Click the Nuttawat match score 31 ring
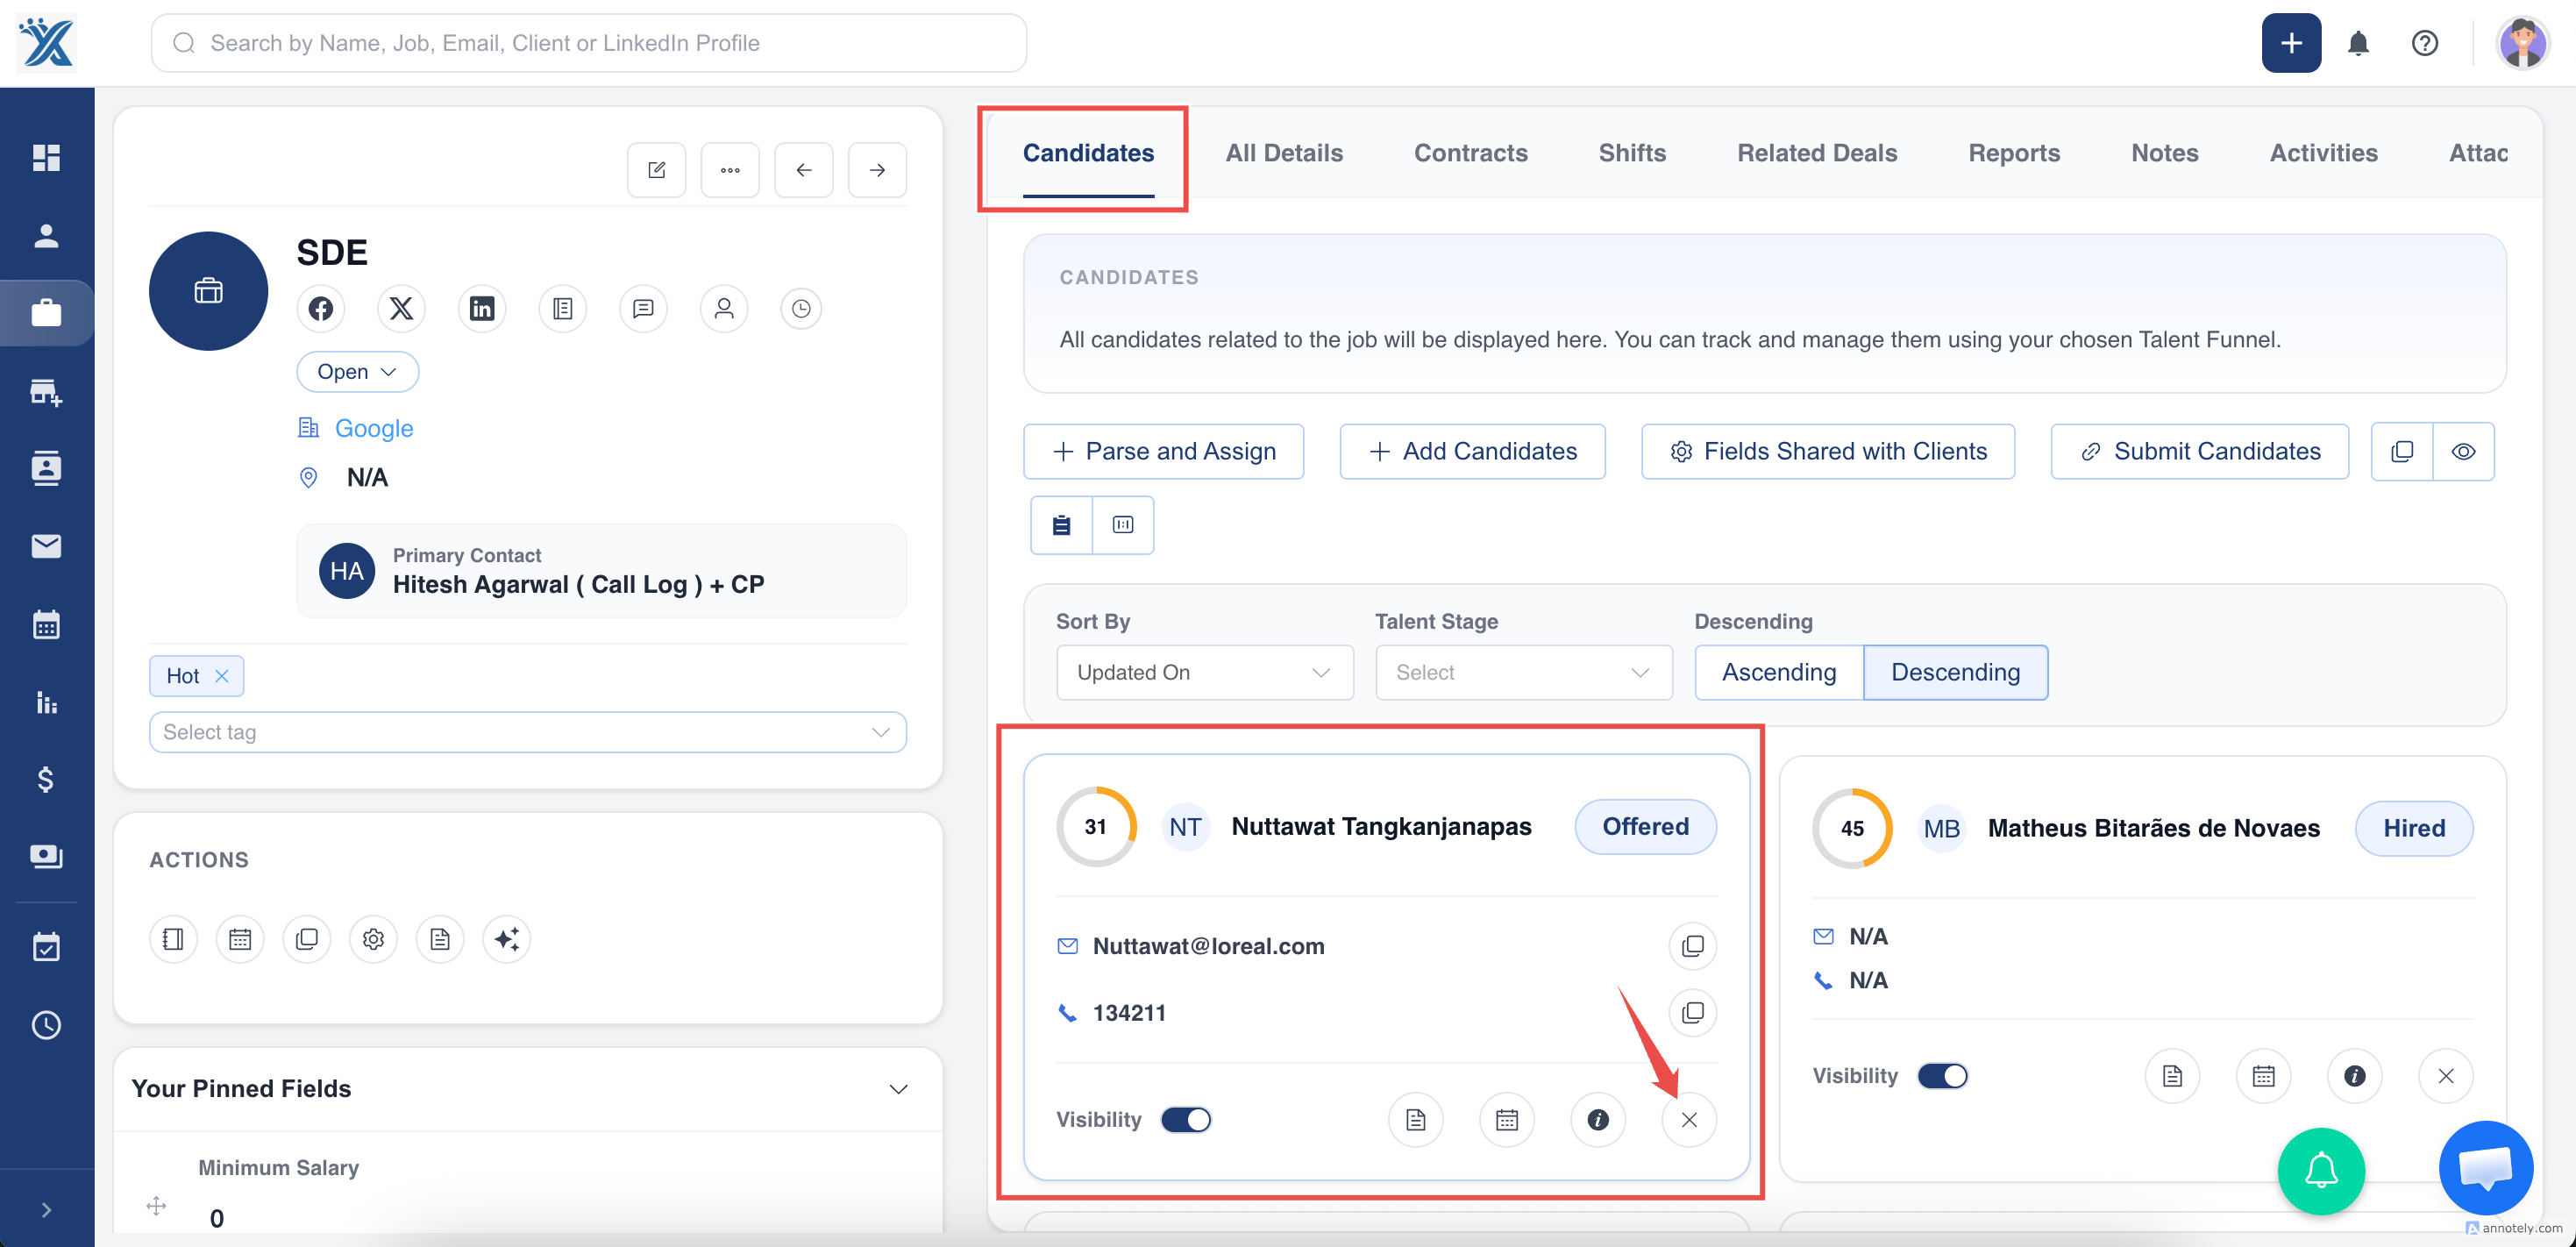Viewport: 2576px width, 1247px height. [1096, 826]
